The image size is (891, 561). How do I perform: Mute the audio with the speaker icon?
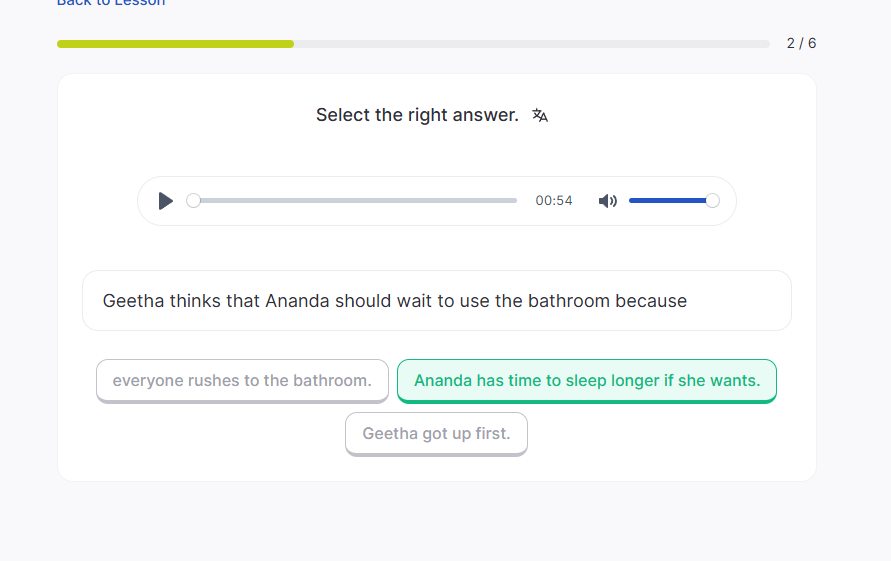(607, 201)
